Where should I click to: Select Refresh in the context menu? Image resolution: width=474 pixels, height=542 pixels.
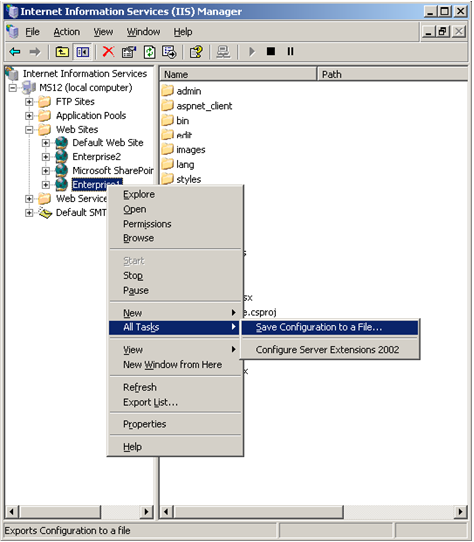(x=174, y=387)
